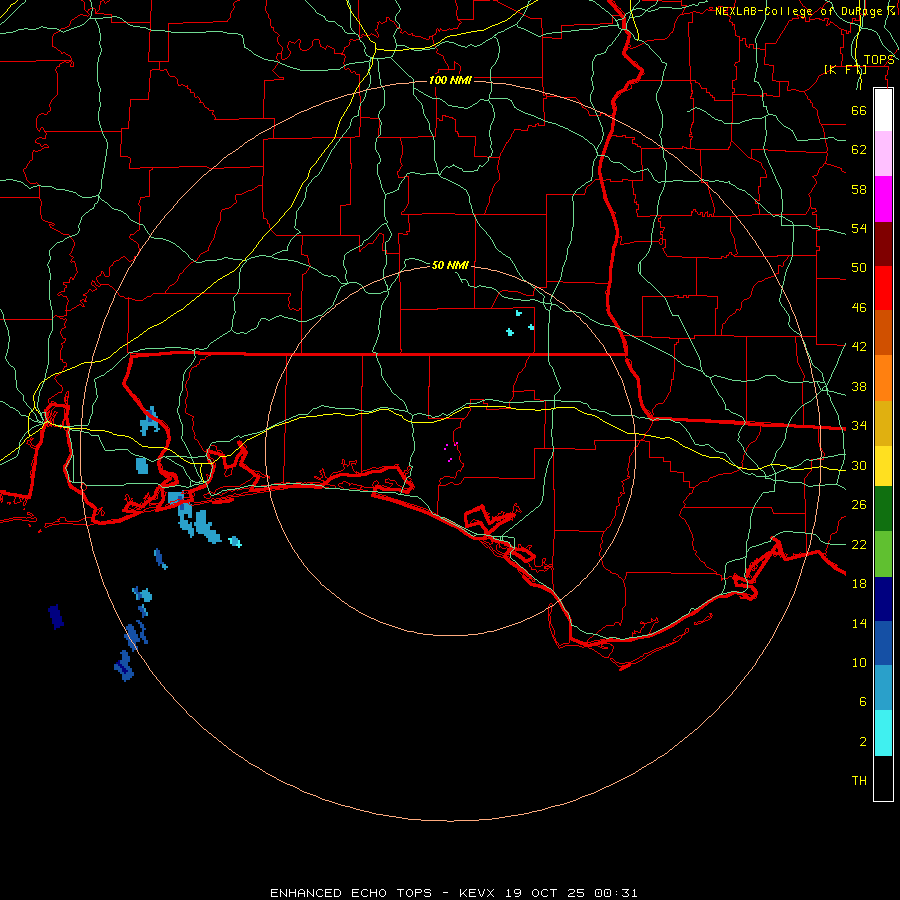The width and height of the screenshot is (900, 900).
Task: Click the '30' legend value
Action: point(859,465)
